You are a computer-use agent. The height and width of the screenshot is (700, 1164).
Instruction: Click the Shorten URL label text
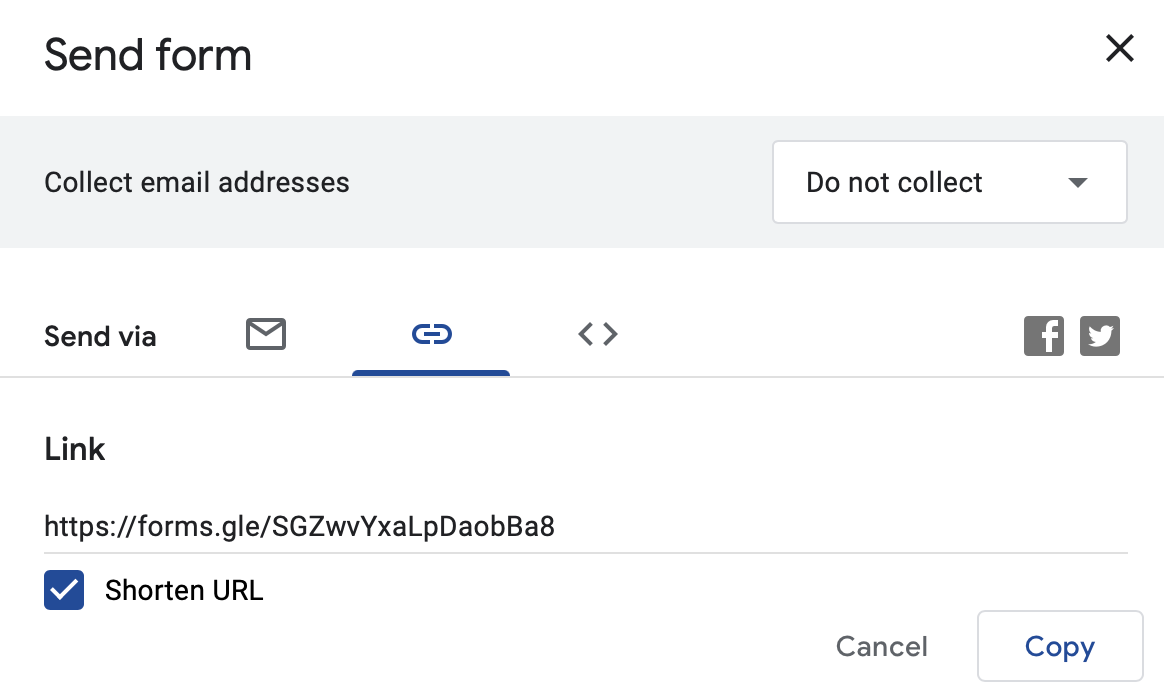tap(184, 590)
